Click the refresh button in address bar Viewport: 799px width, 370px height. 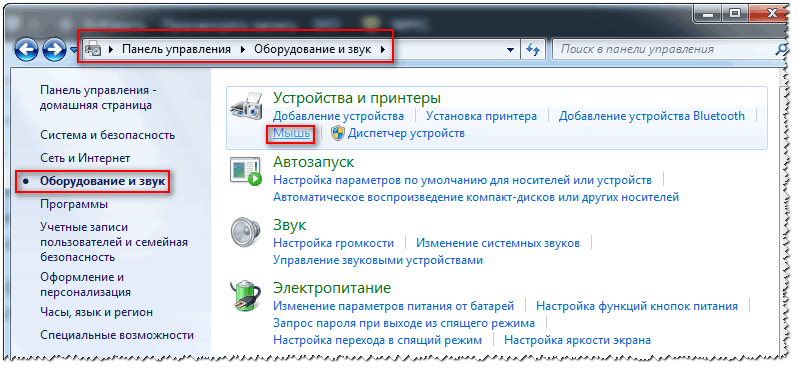click(532, 50)
